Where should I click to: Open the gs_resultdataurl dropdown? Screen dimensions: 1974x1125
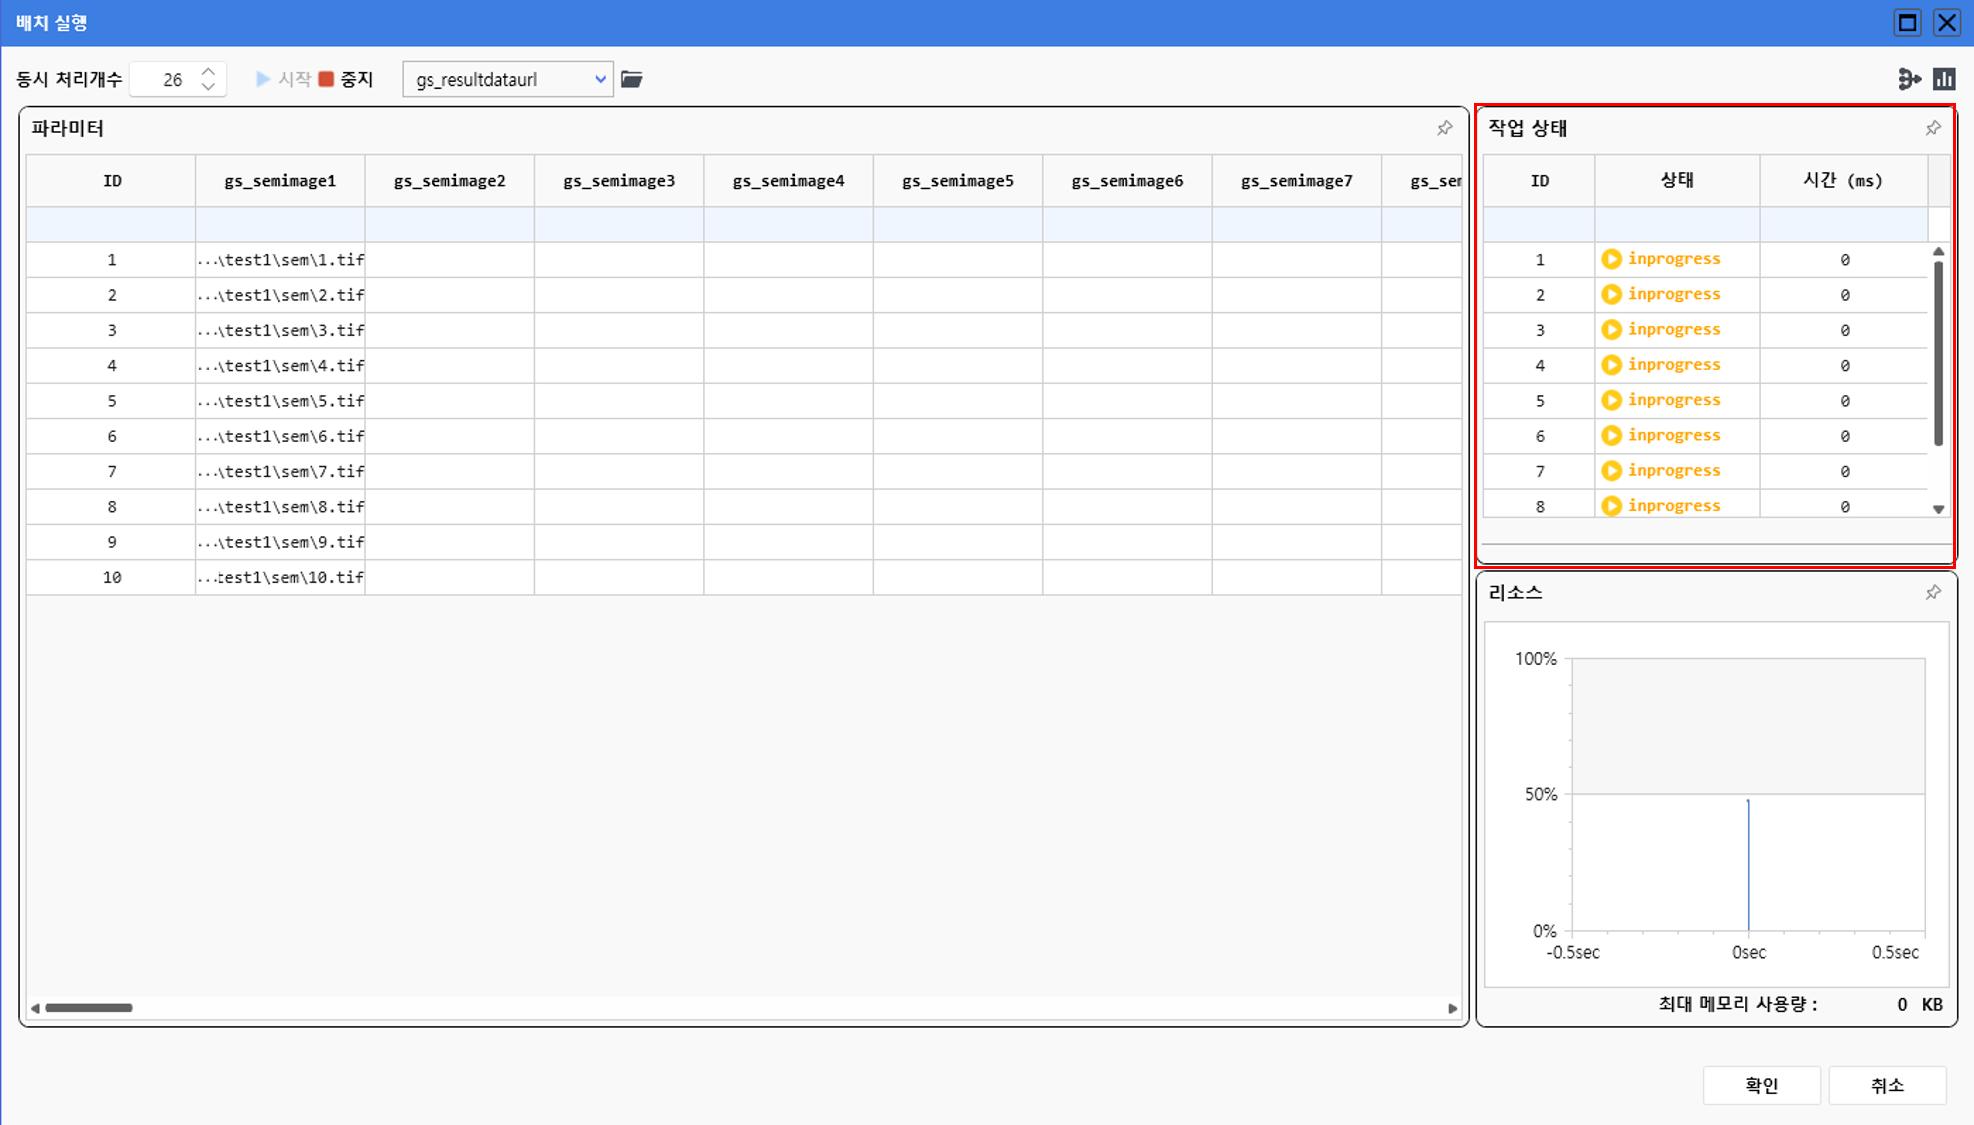tap(599, 79)
